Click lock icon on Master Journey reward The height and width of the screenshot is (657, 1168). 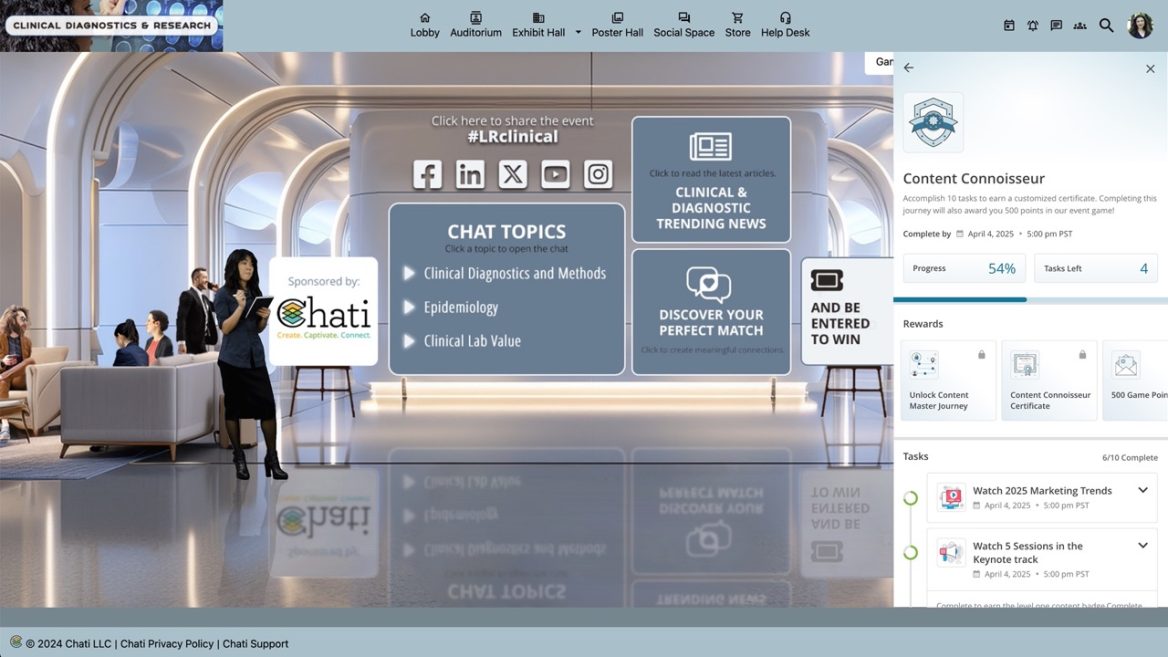coord(982,355)
